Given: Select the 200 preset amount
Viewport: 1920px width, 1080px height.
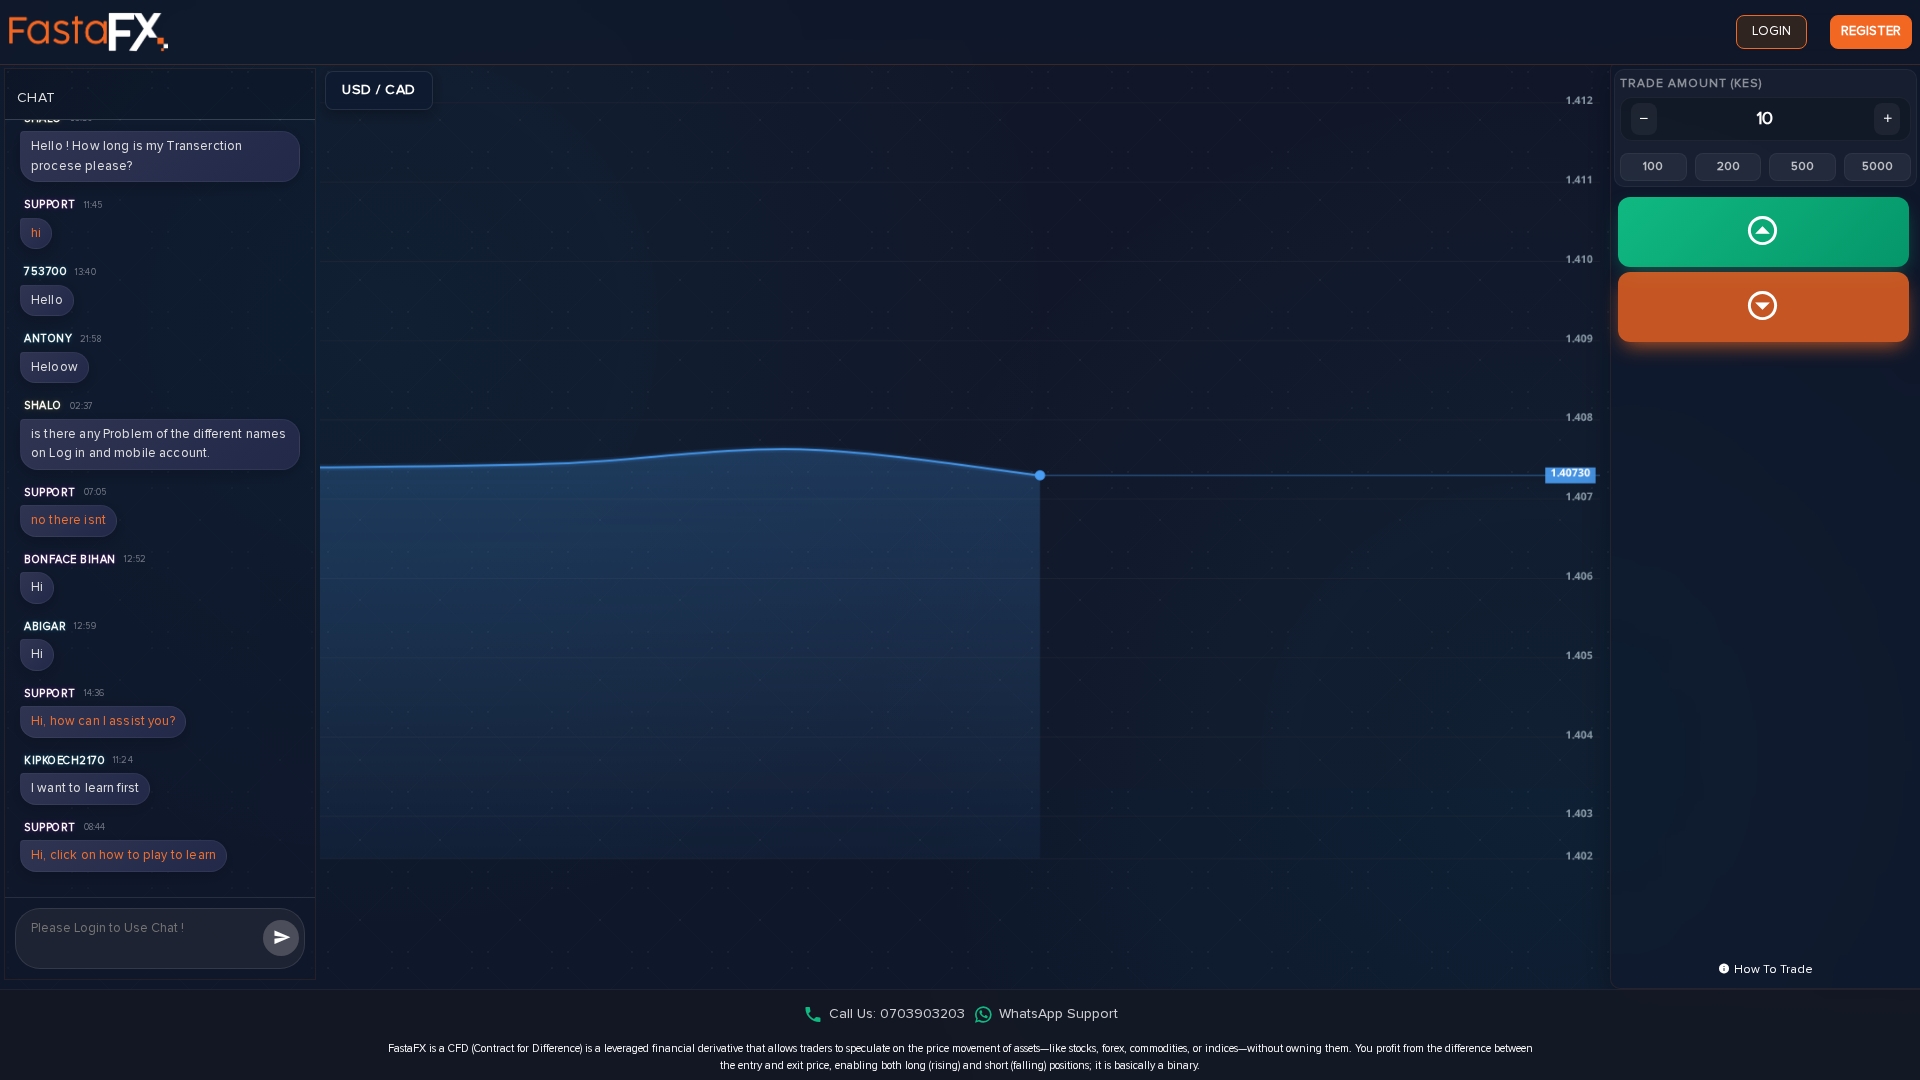Looking at the screenshot, I should (1727, 167).
